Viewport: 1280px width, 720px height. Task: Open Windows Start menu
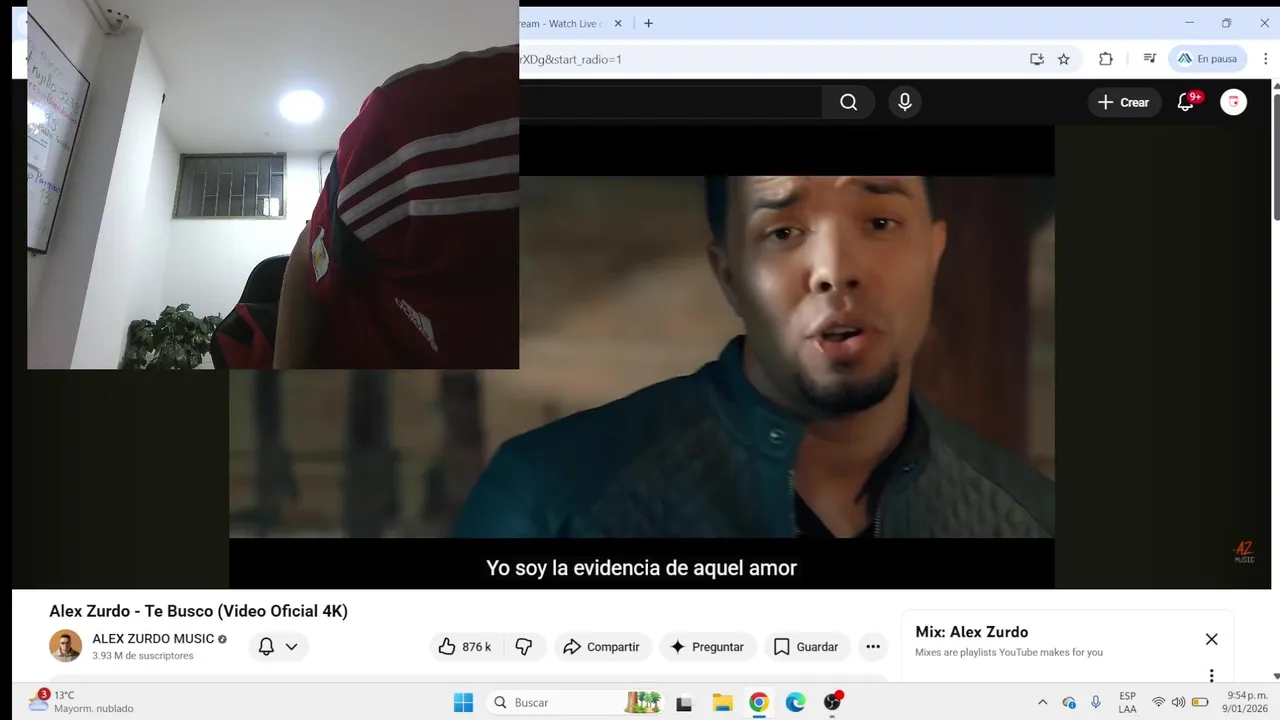463,703
